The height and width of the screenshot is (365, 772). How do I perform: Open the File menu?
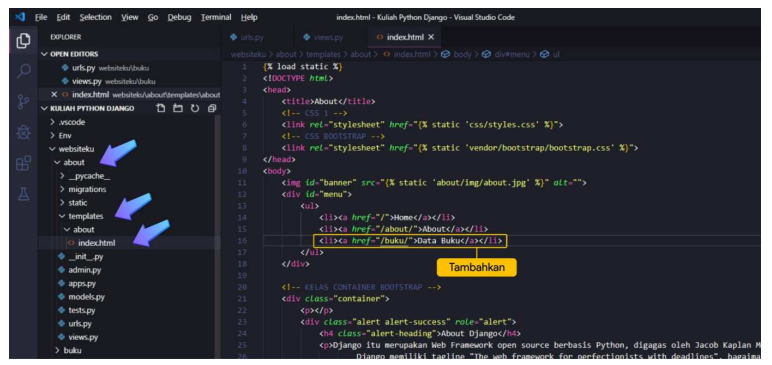41,17
